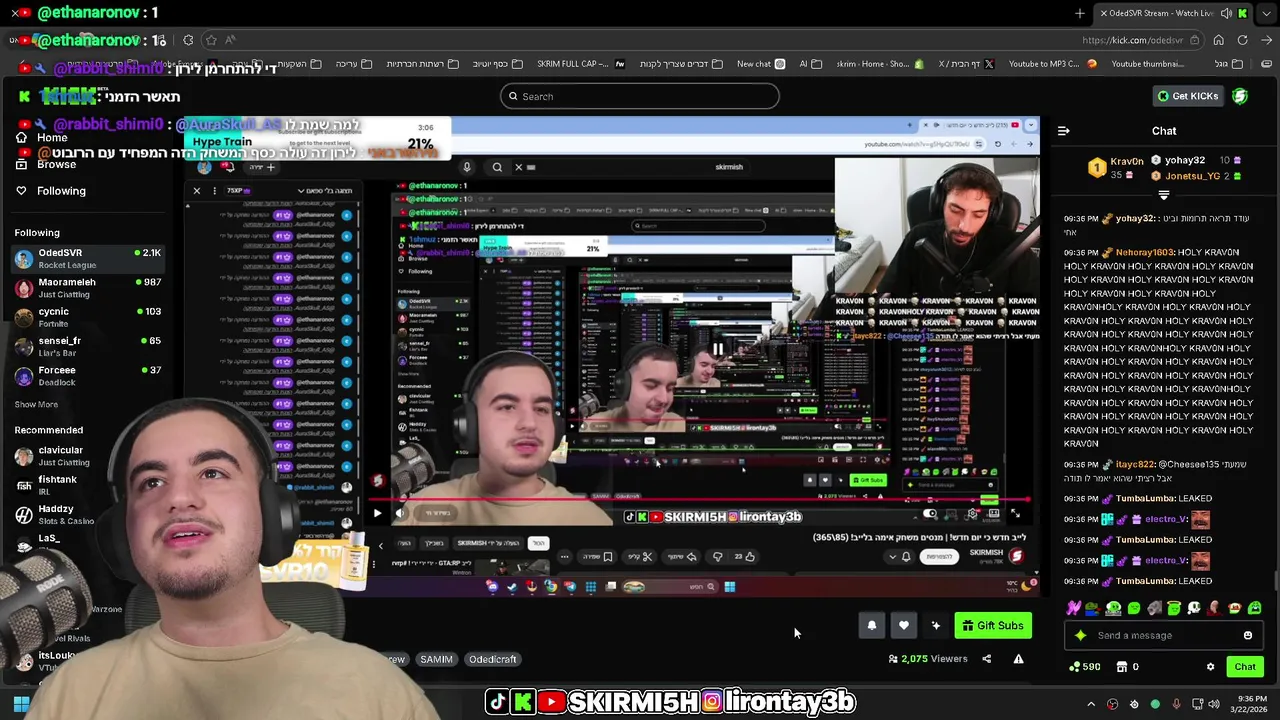The image size is (1280, 720).
Task: Toggle follow with the heart button
Action: (x=904, y=626)
